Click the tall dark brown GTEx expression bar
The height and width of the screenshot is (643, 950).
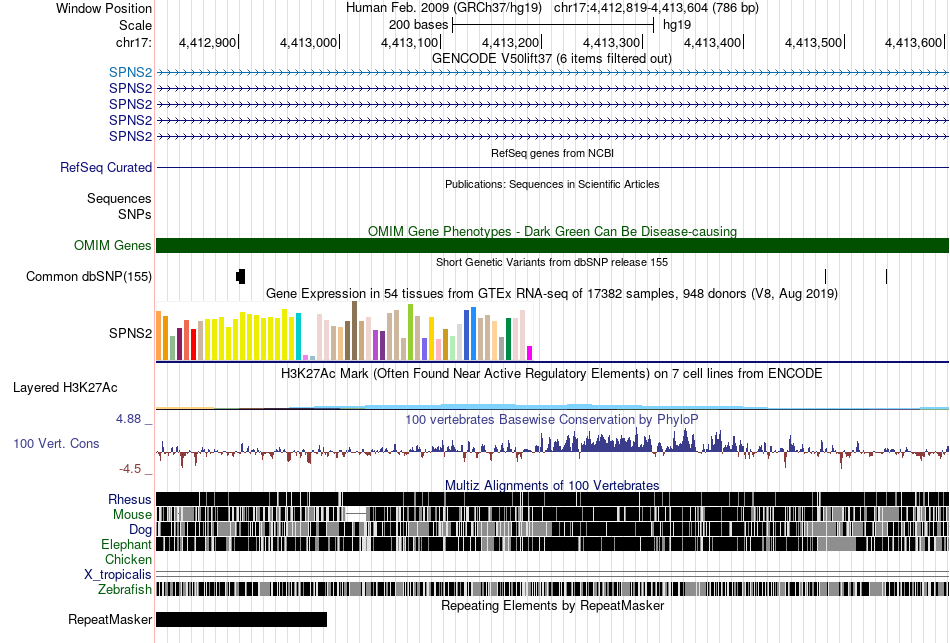point(355,331)
